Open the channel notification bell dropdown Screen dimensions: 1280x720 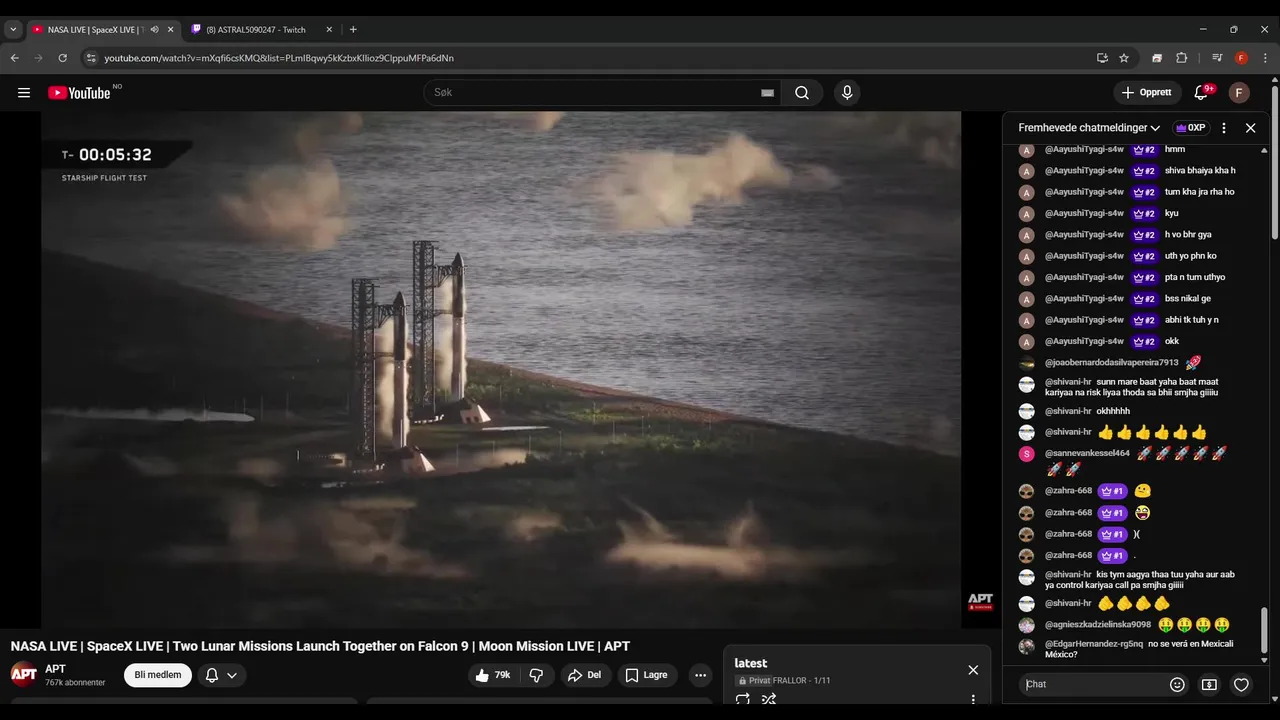point(221,675)
